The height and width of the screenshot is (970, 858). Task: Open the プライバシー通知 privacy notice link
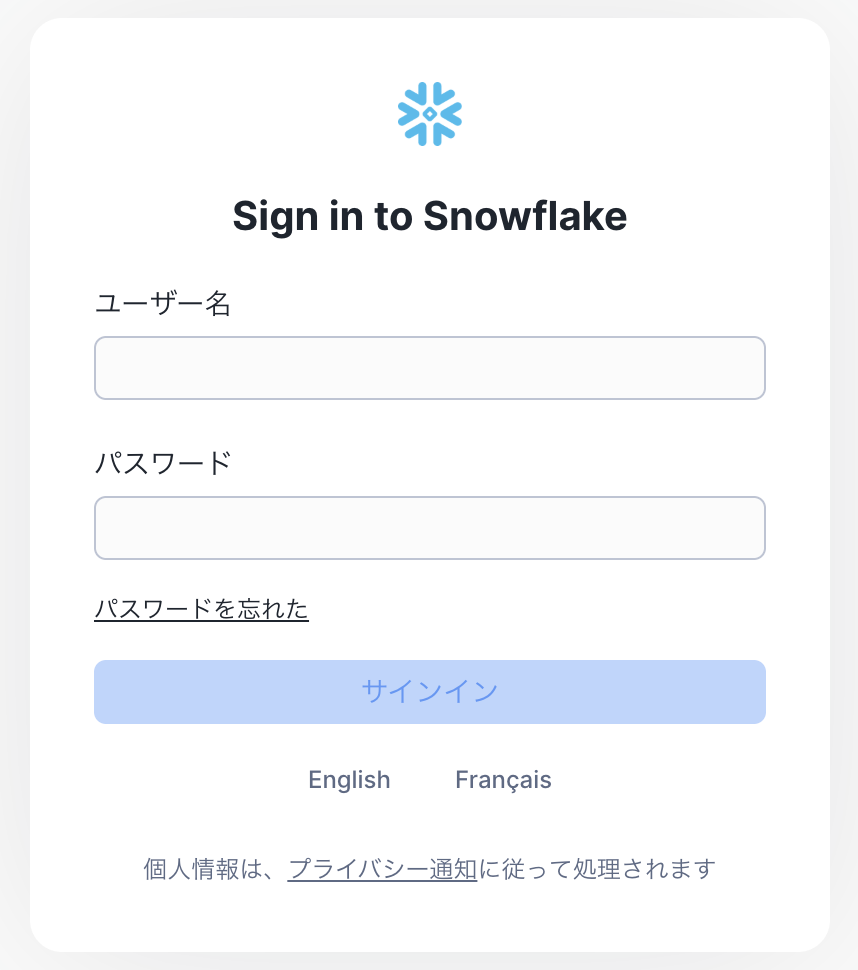382,869
